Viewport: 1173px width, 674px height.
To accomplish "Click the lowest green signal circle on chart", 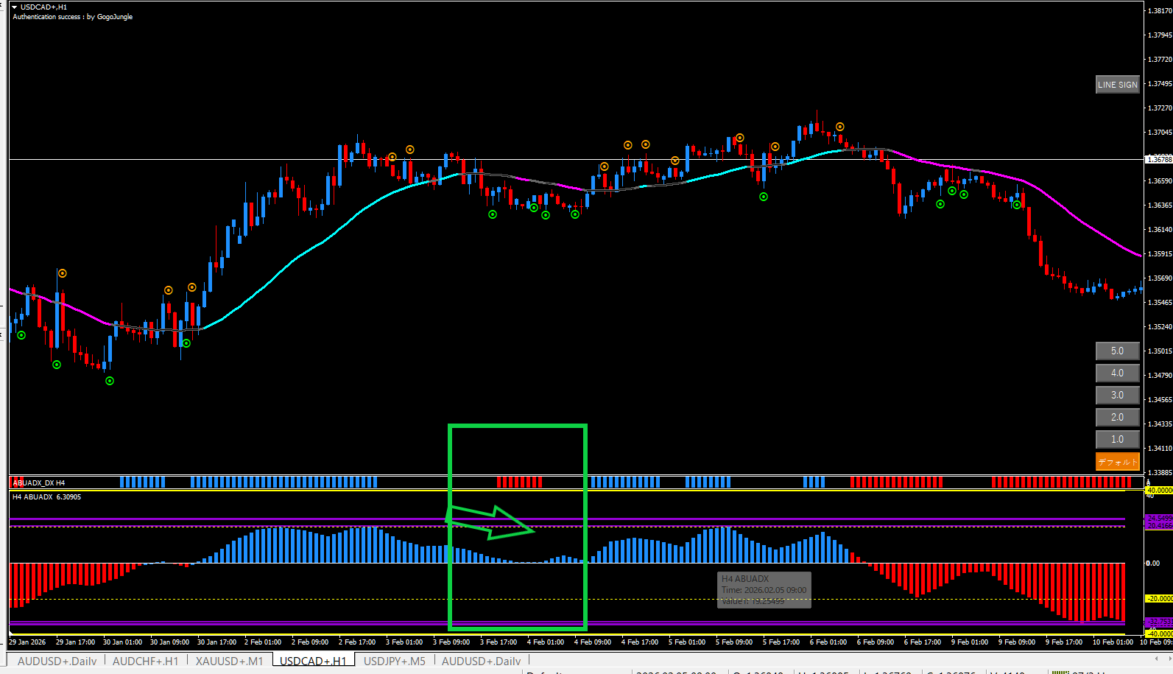I will 110,381.
